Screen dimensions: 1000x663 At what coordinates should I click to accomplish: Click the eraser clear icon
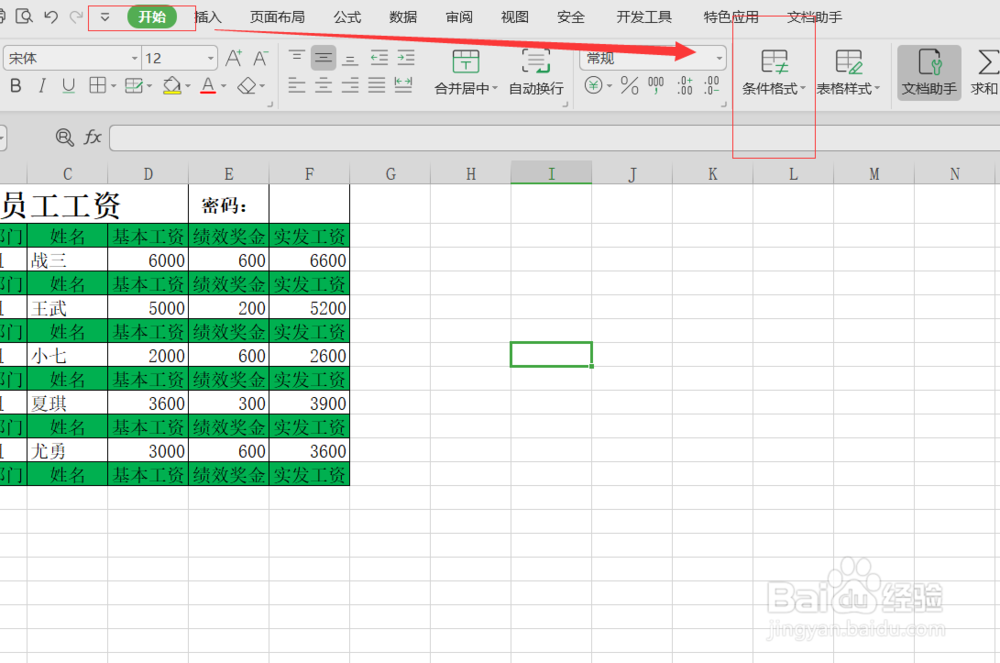[247, 85]
